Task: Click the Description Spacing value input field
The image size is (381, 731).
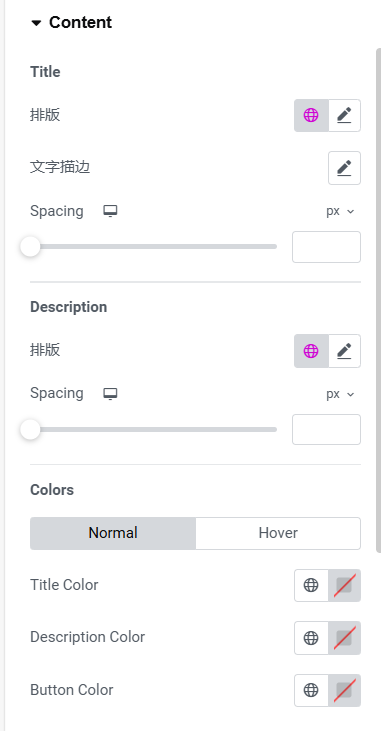Action: tap(326, 429)
